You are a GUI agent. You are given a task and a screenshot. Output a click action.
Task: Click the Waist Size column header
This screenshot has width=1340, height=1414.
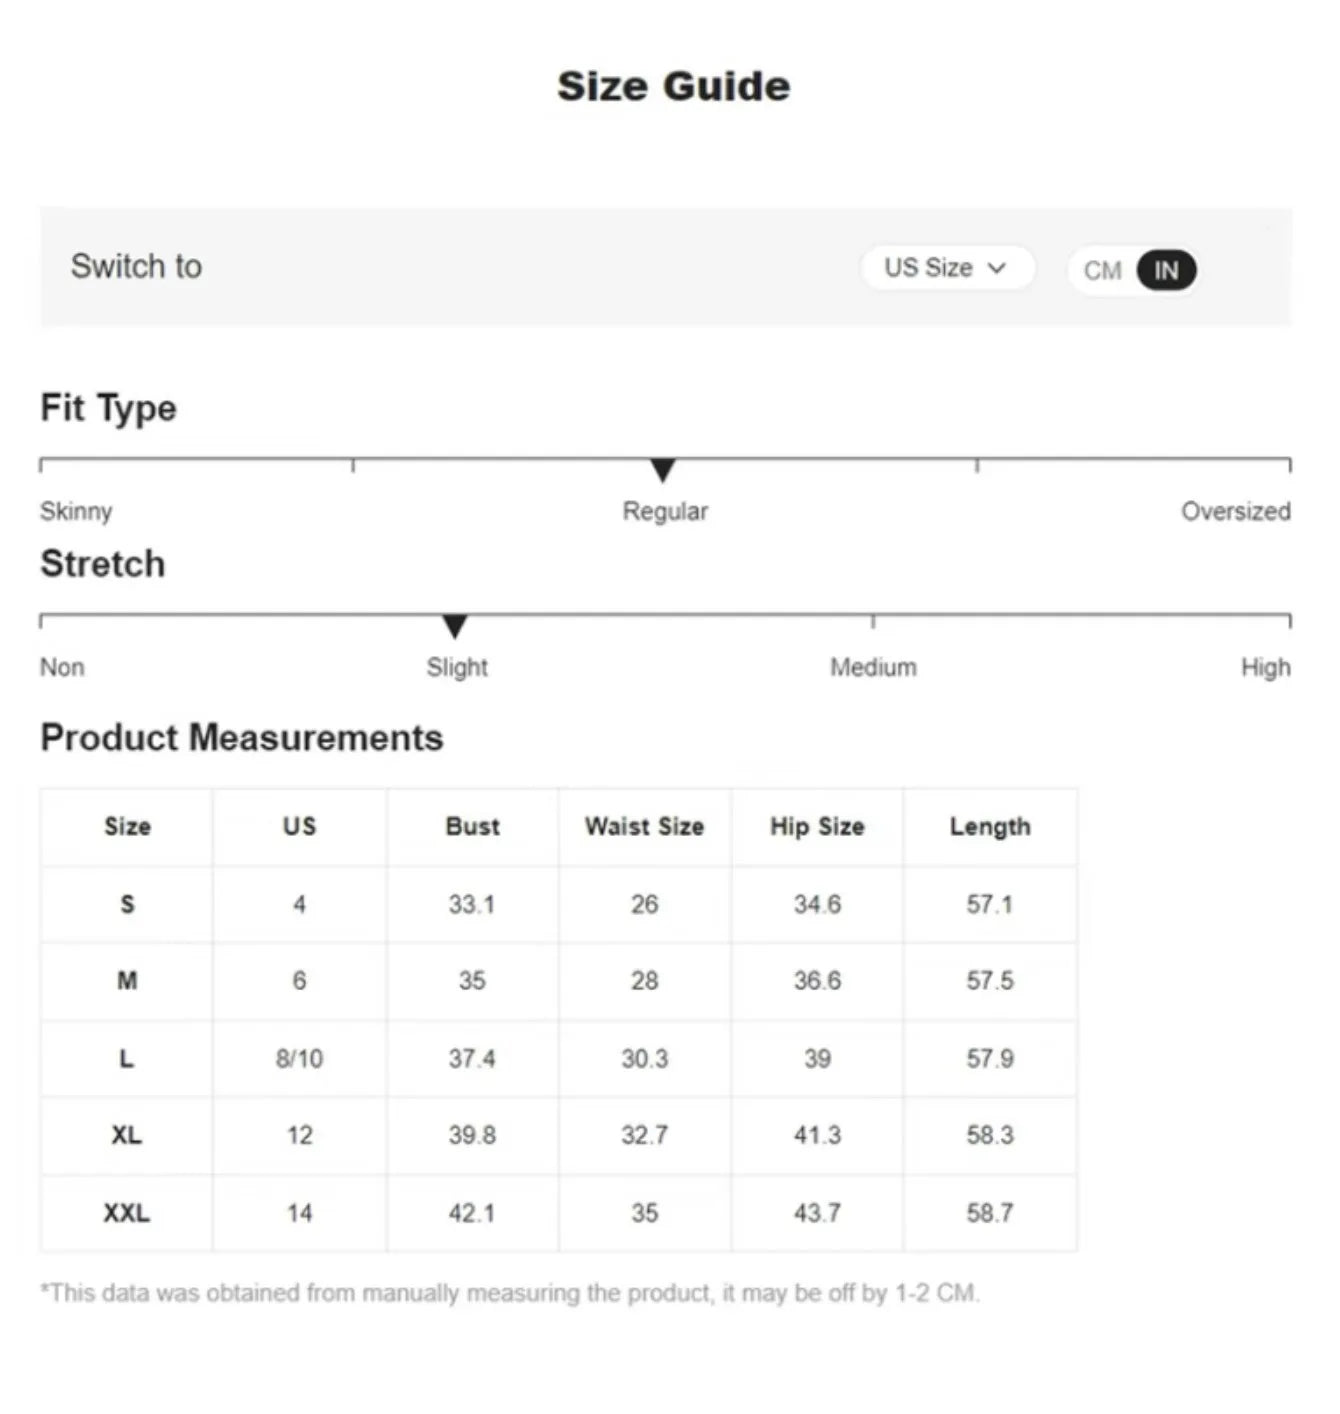tap(644, 826)
